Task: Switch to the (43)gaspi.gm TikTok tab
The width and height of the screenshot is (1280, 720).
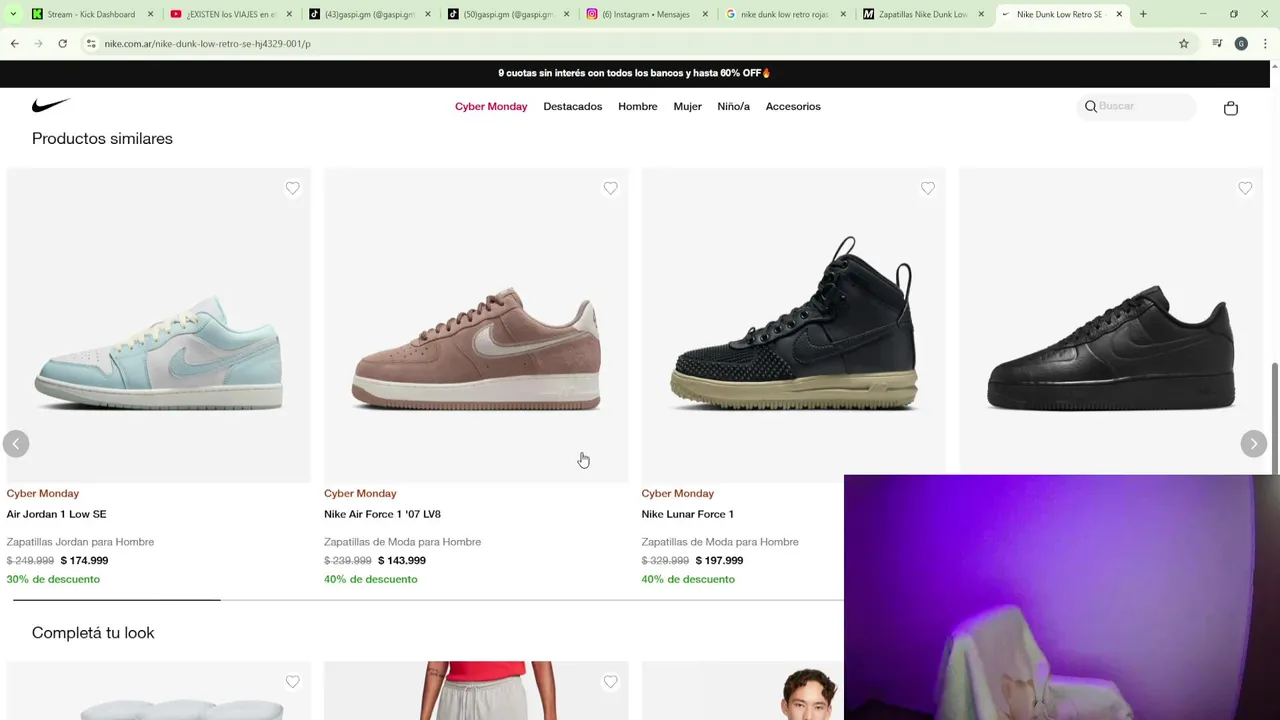Action: (x=369, y=14)
